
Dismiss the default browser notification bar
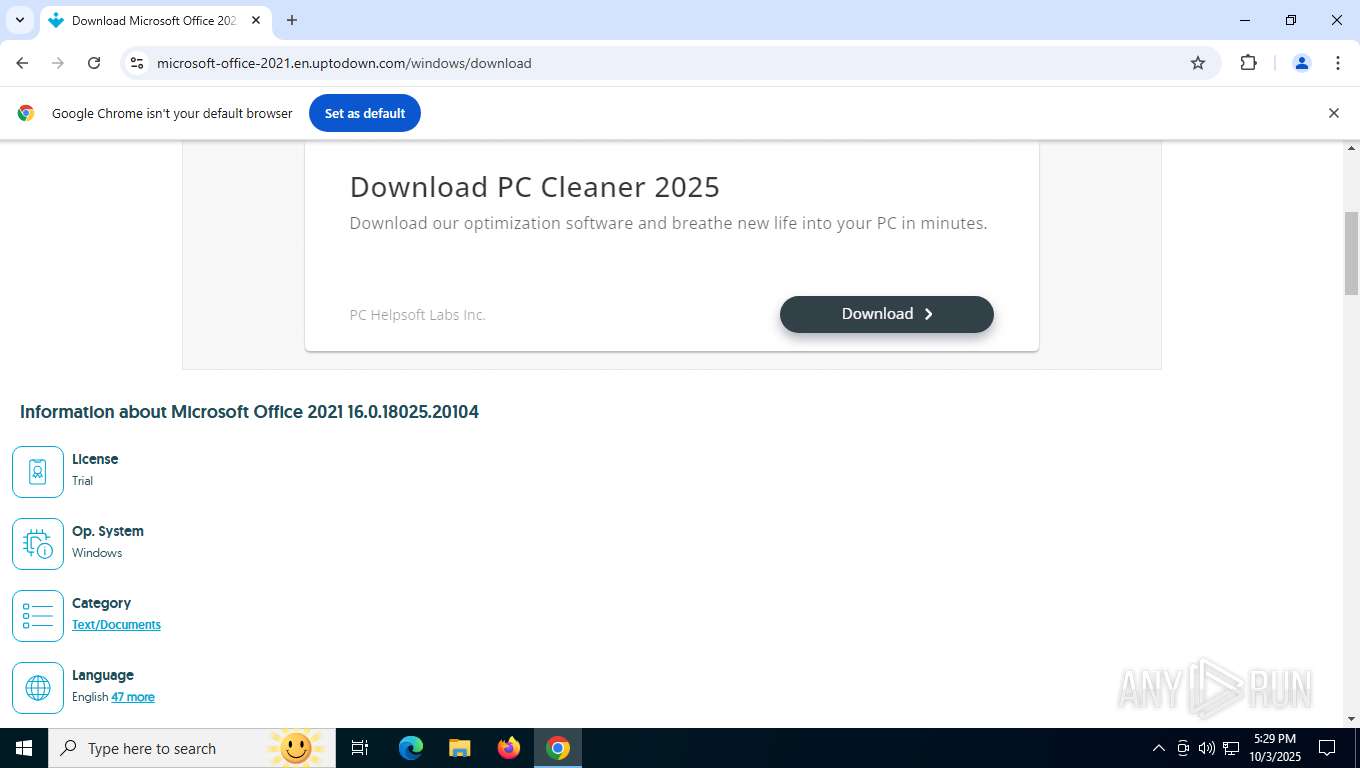[x=1333, y=113]
